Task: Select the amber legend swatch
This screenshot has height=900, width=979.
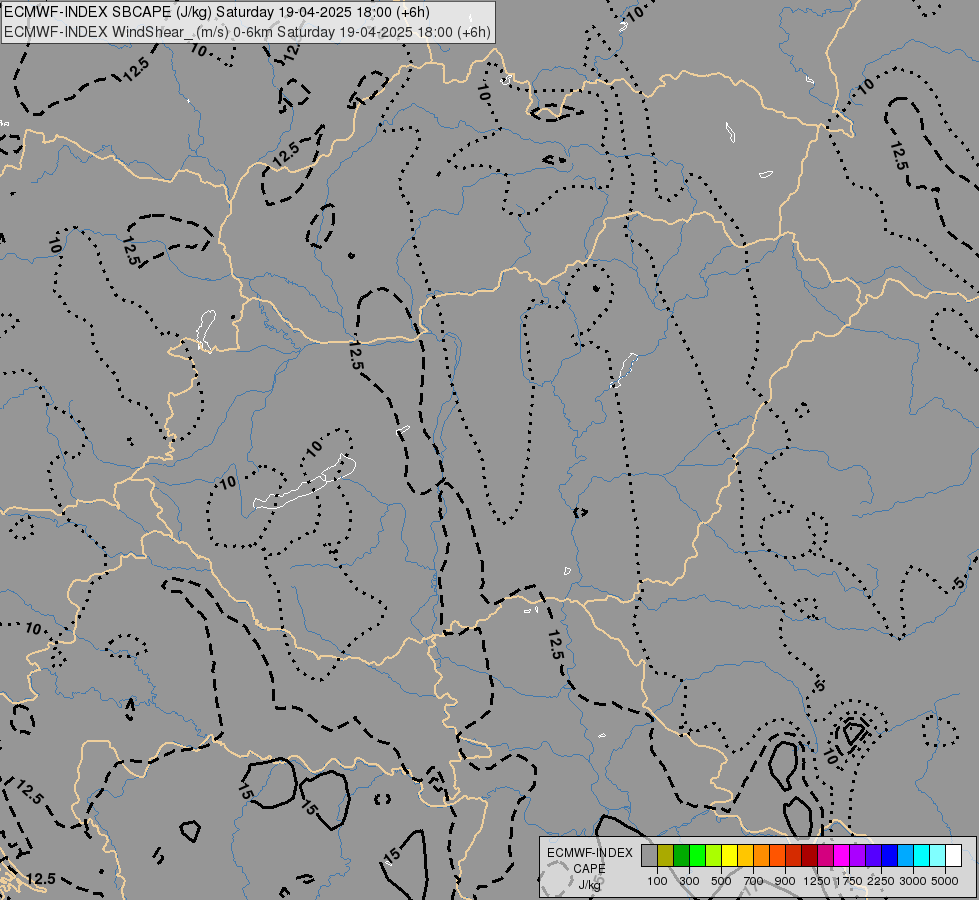Action: 745,856
